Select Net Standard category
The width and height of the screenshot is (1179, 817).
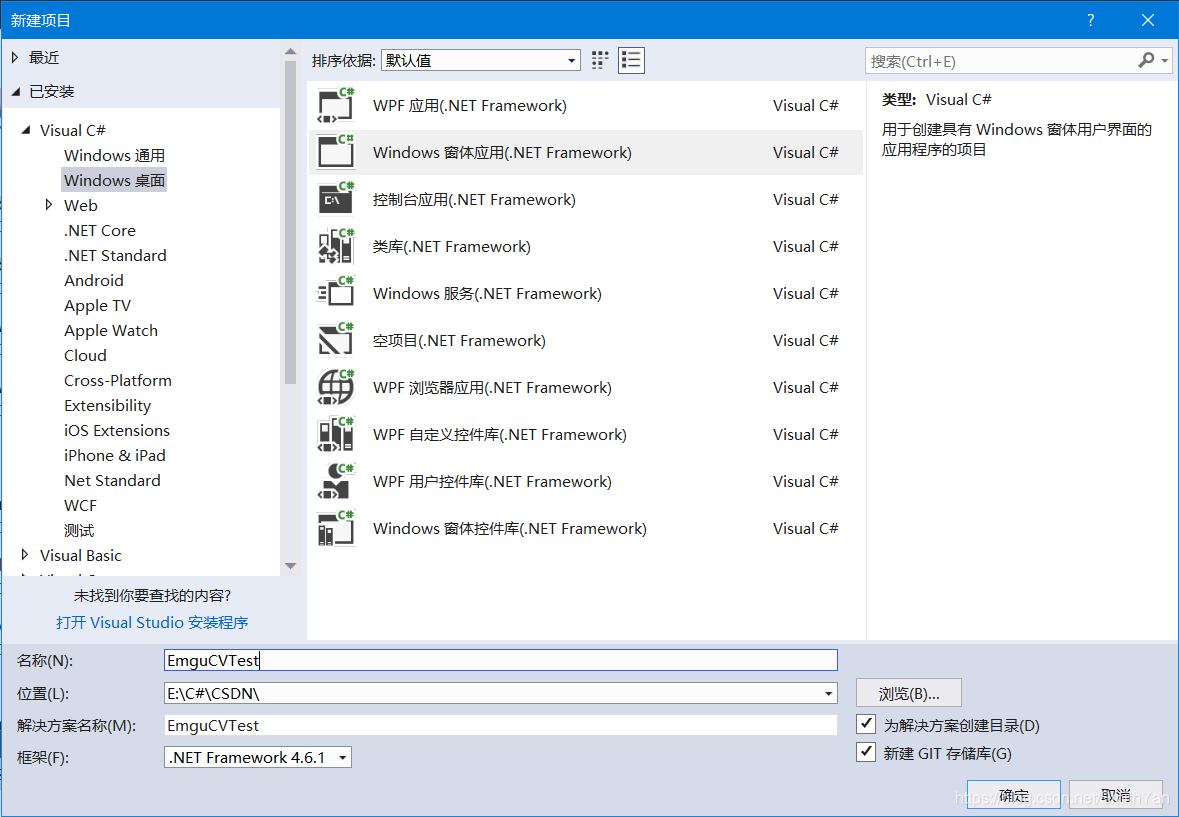point(113,480)
